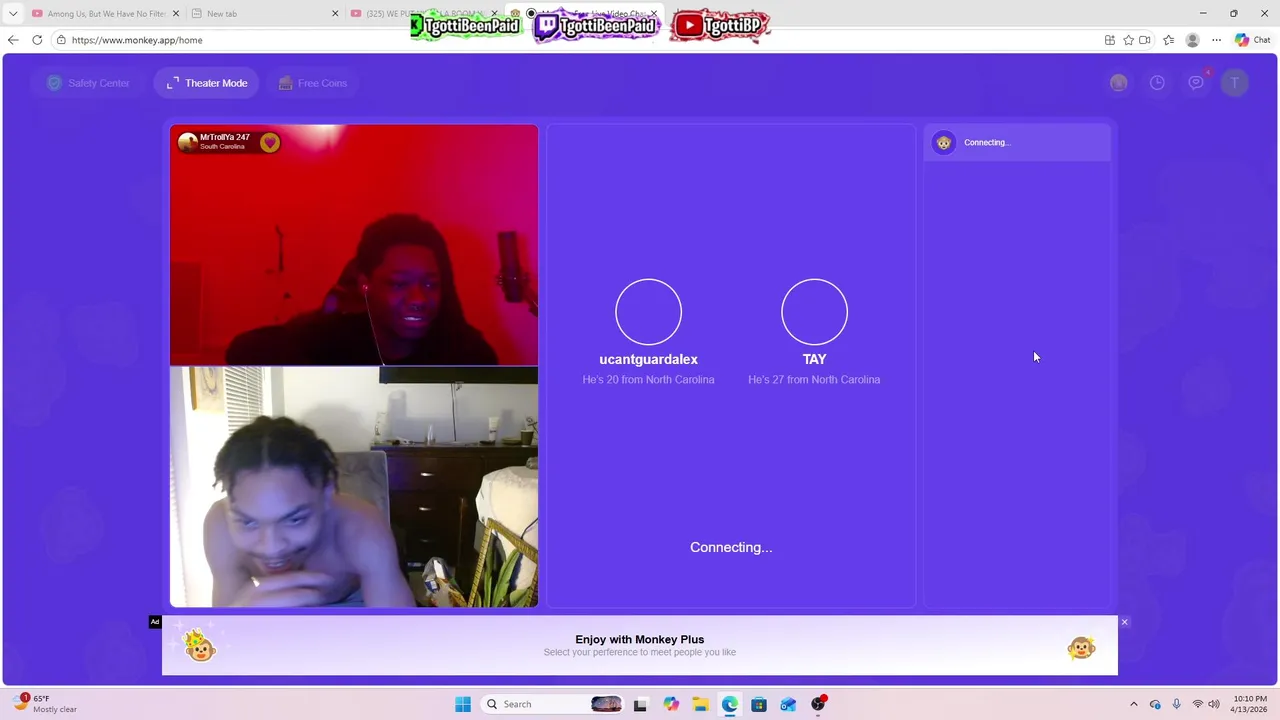Open OBS Studio from the taskbar
The width and height of the screenshot is (1280, 720).
(818, 704)
